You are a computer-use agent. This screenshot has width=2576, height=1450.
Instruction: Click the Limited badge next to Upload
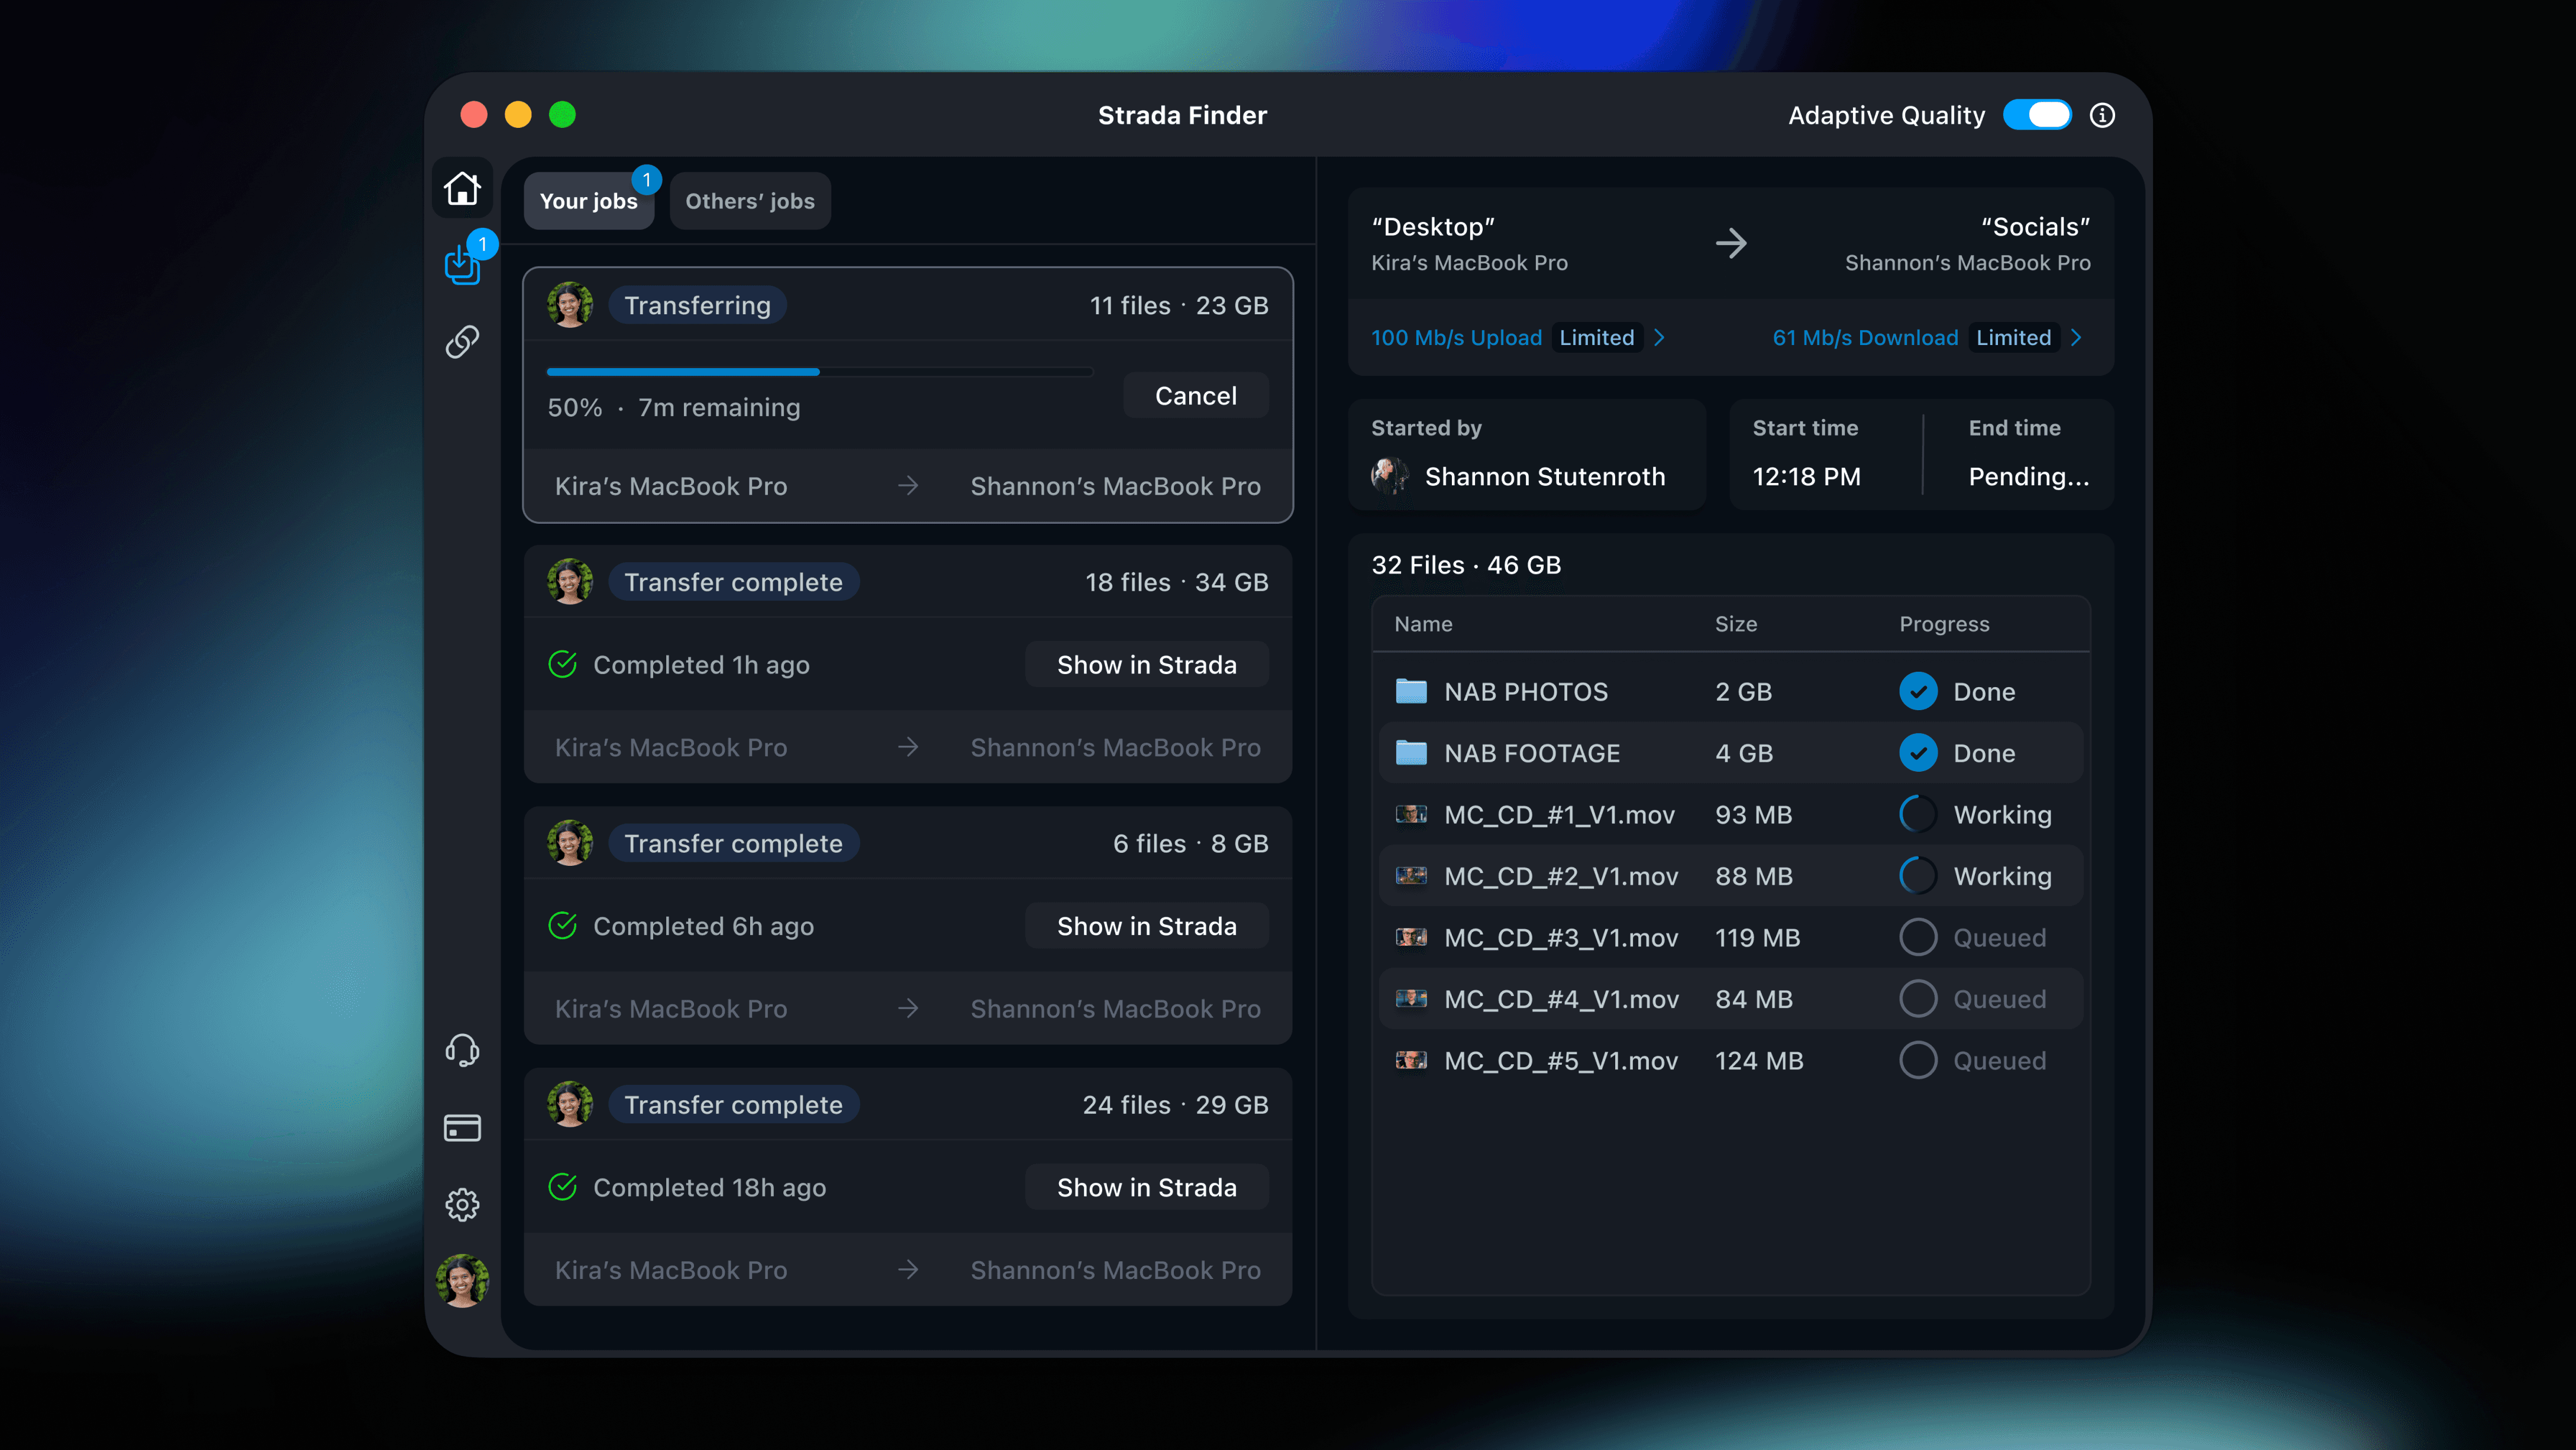click(1597, 338)
